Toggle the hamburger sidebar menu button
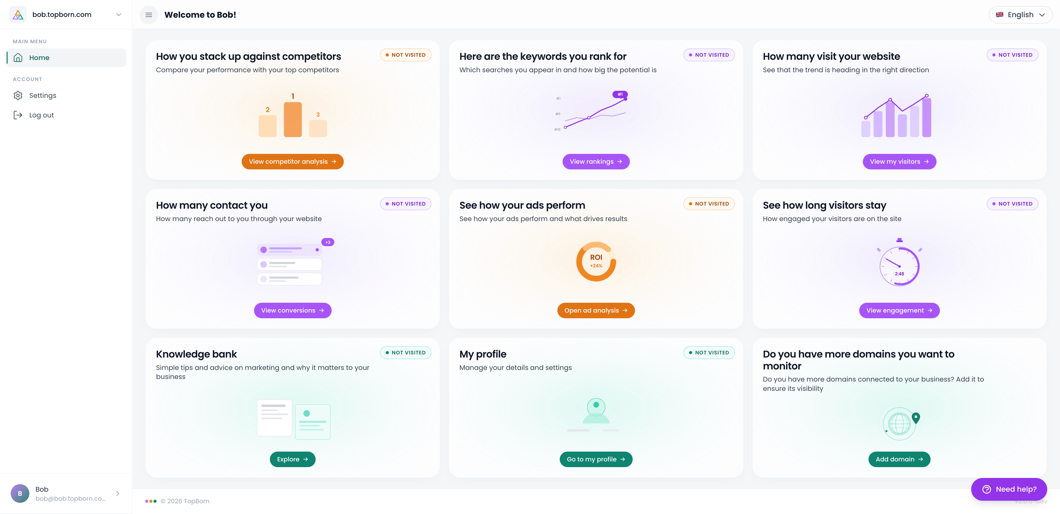This screenshot has width=1060, height=514. 149,15
